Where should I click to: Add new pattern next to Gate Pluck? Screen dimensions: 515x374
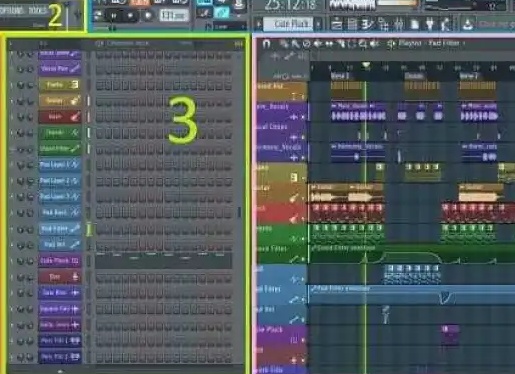coord(318,24)
